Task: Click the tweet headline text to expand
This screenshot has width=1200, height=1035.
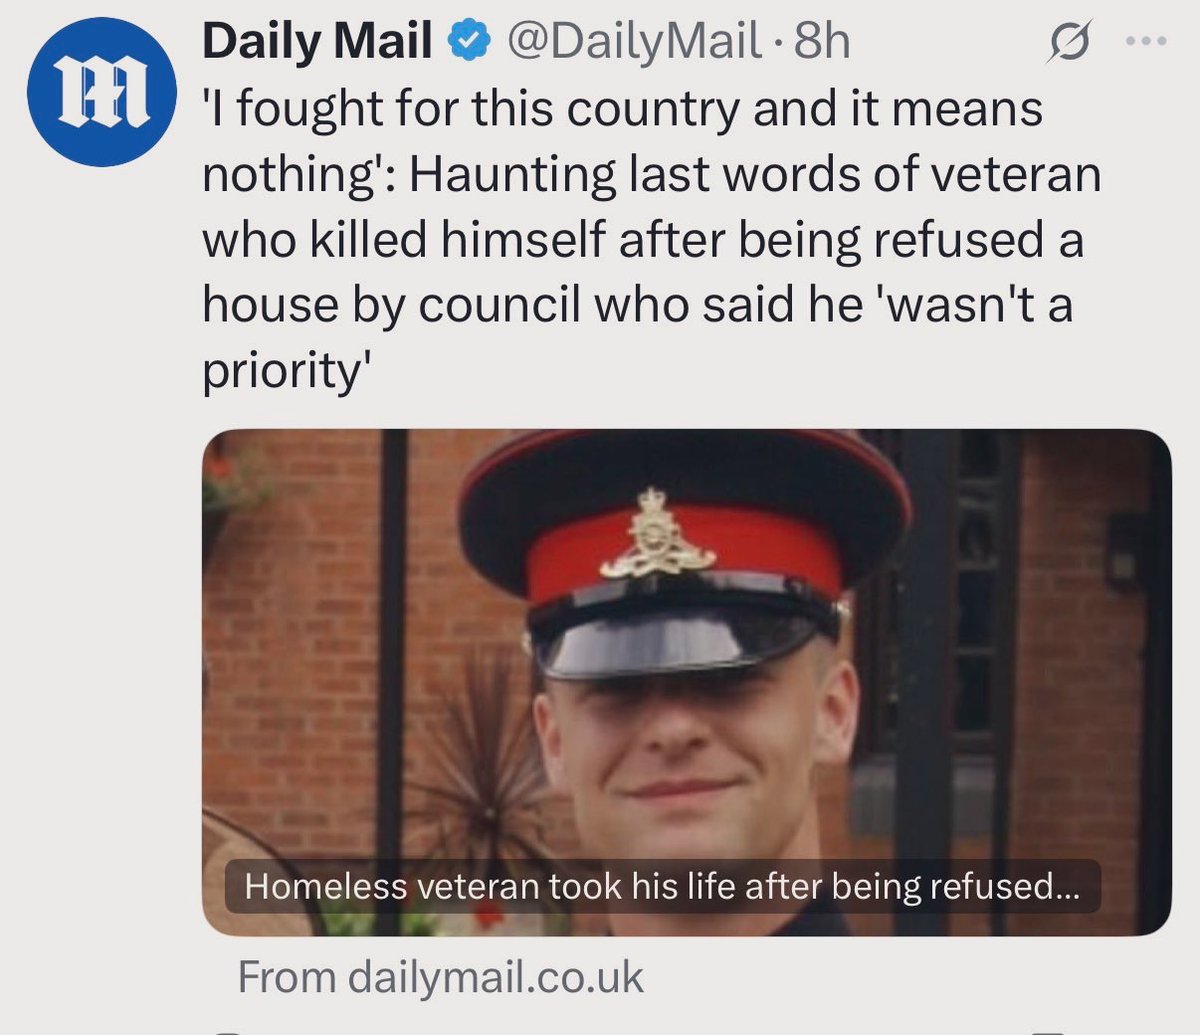Action: tap(652, 240)
